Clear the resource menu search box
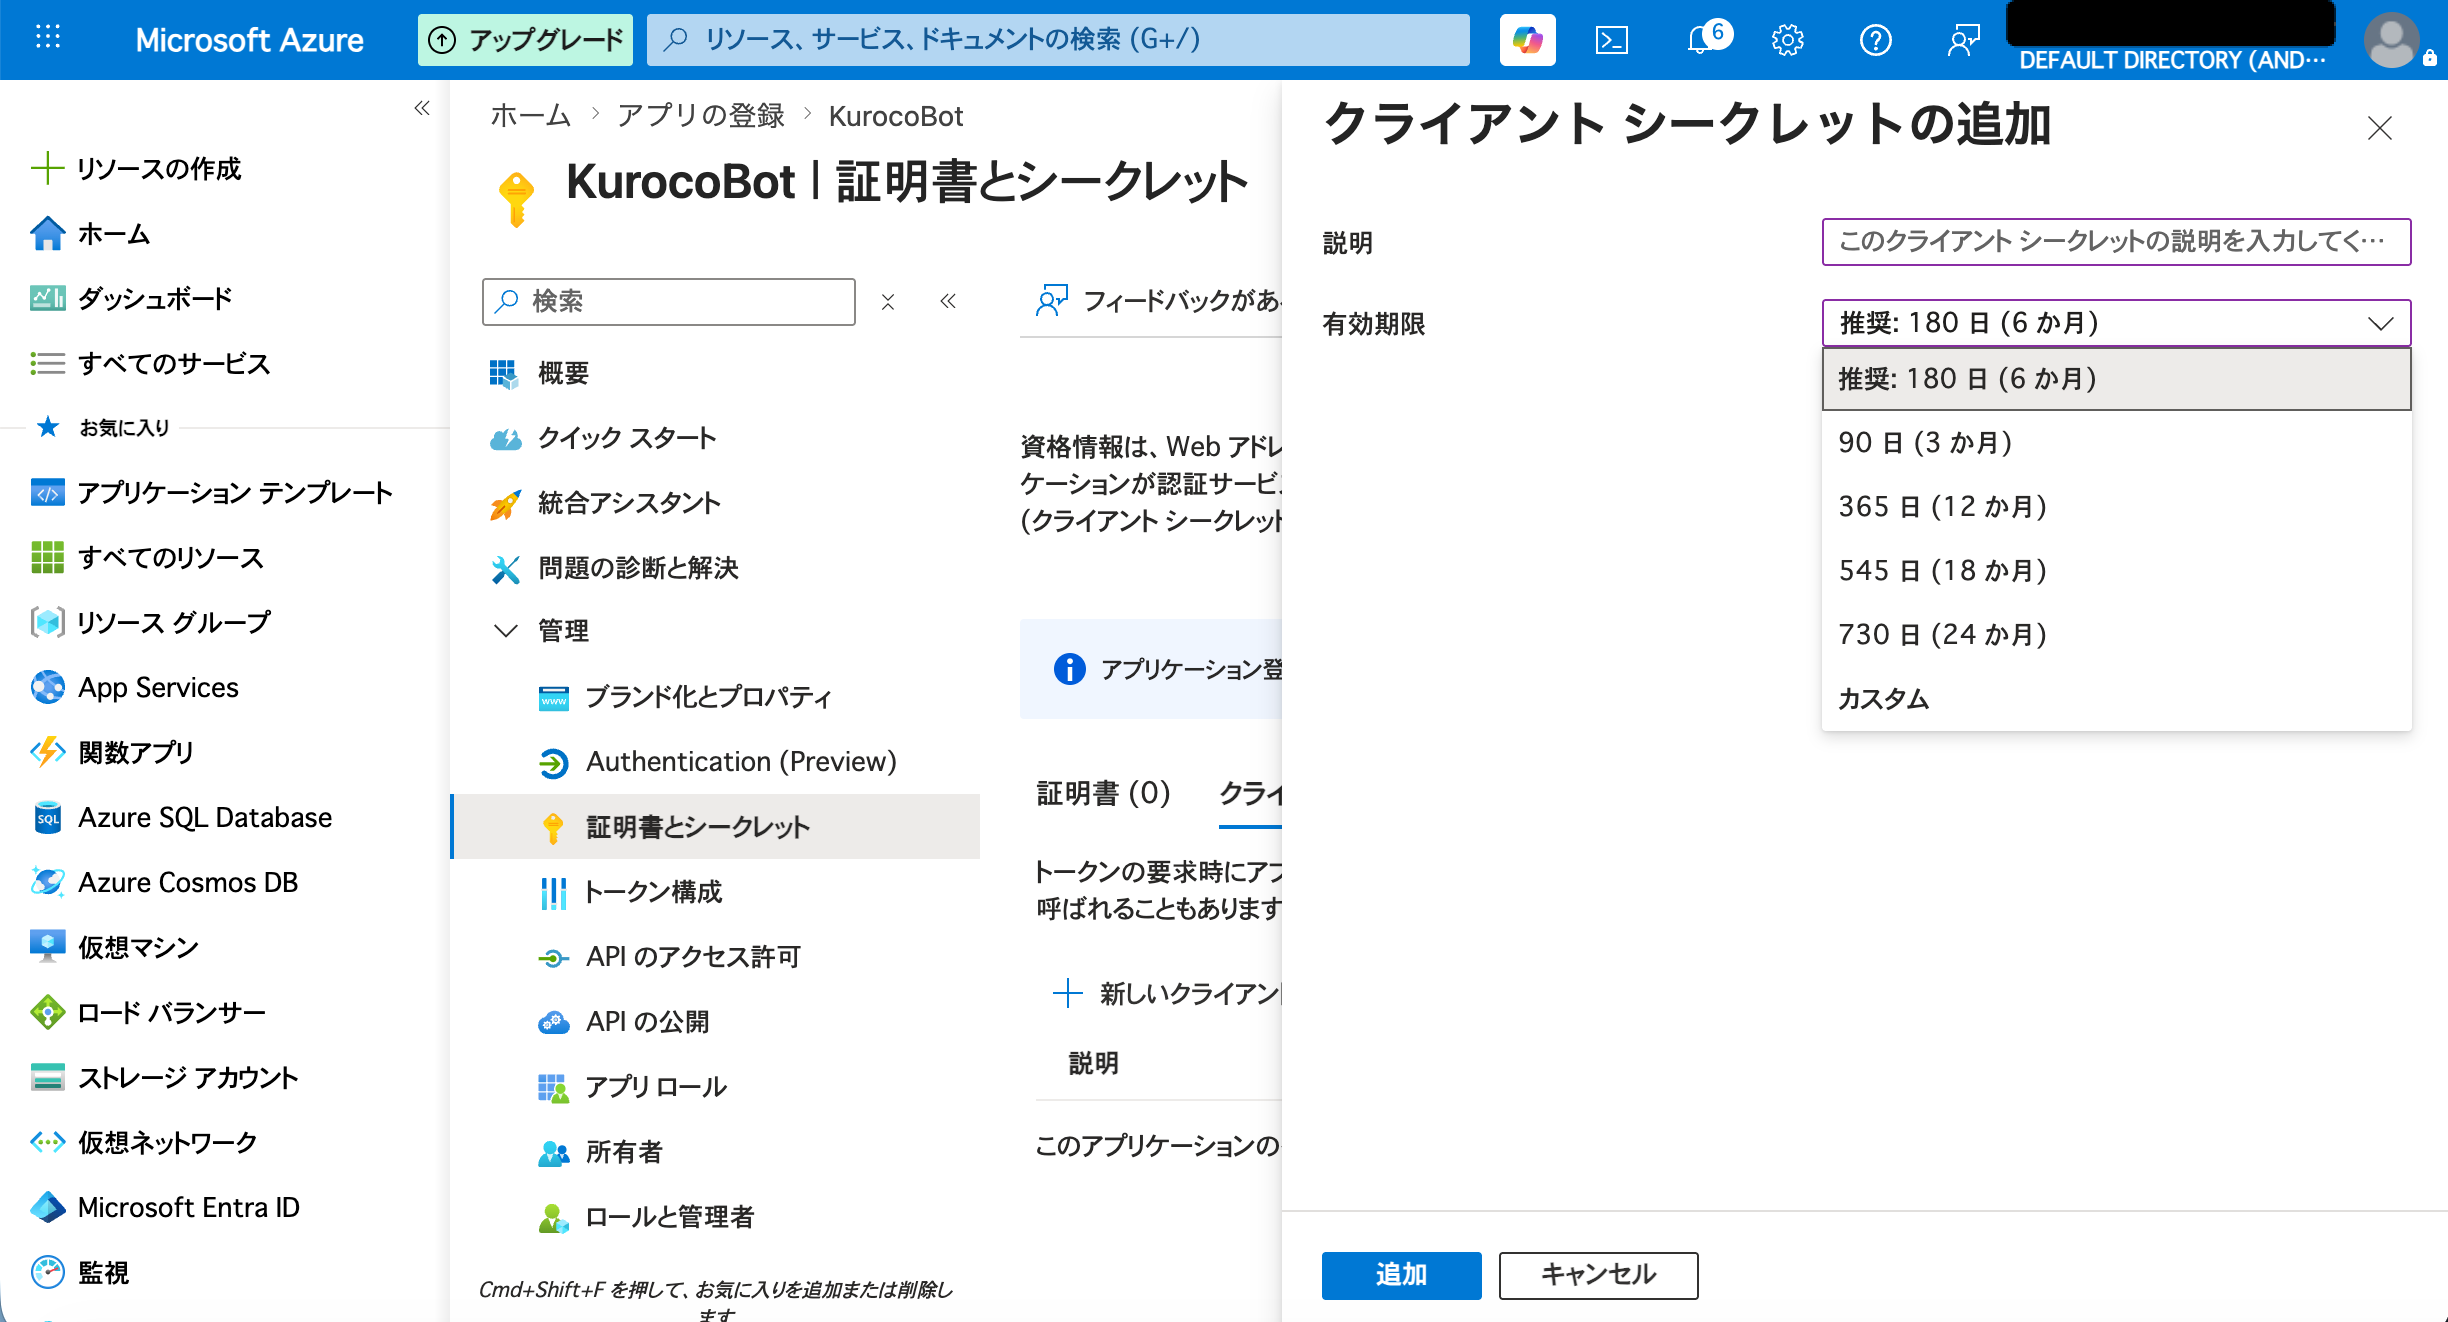Screen dimensions: 2448x1322 click(887, 301)
